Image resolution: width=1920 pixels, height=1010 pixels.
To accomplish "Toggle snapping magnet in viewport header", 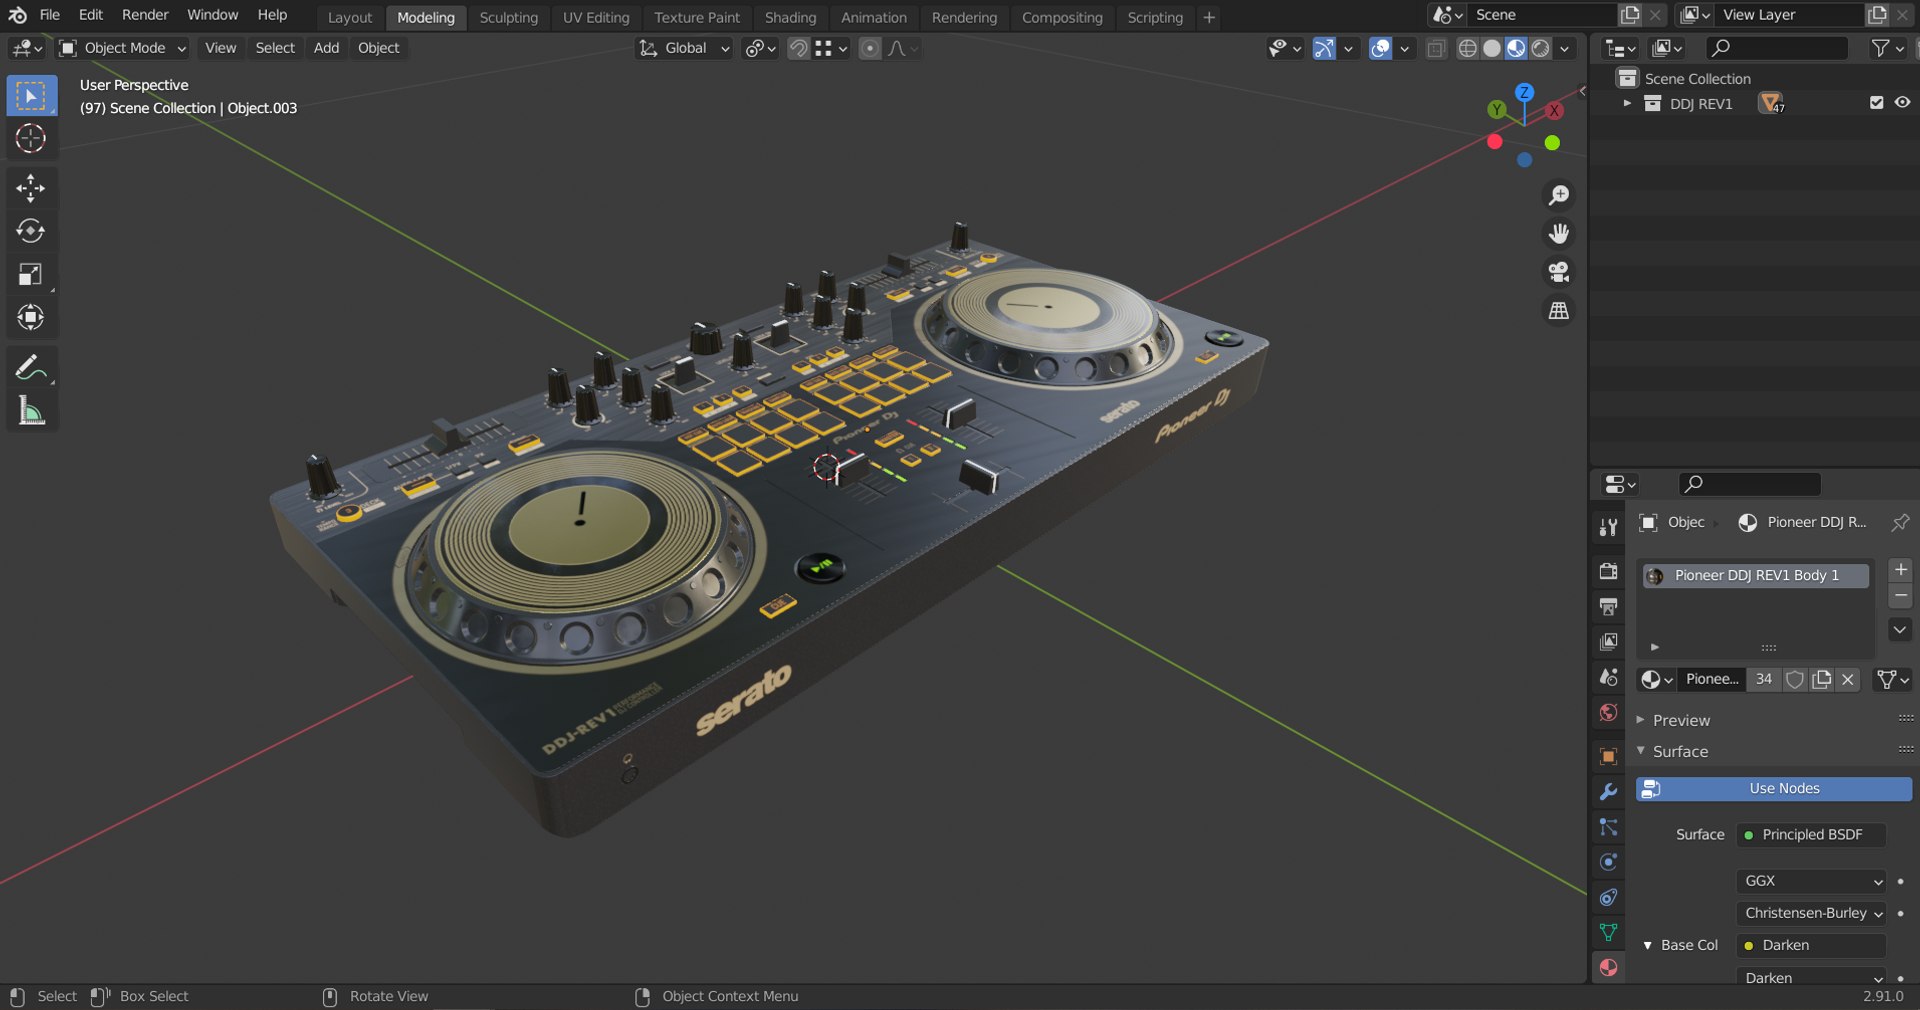I will [798, 48].
